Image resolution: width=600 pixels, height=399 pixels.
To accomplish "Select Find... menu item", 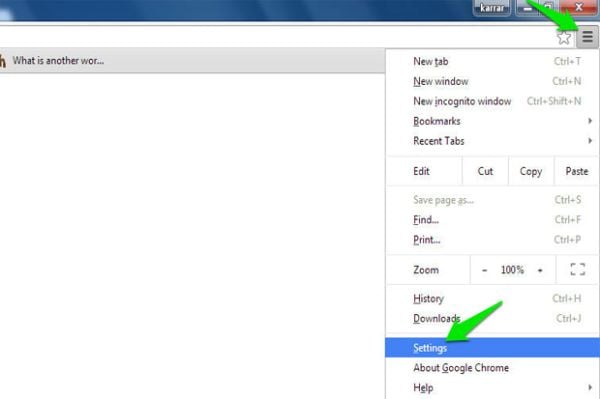I will (x=492, y=220).
